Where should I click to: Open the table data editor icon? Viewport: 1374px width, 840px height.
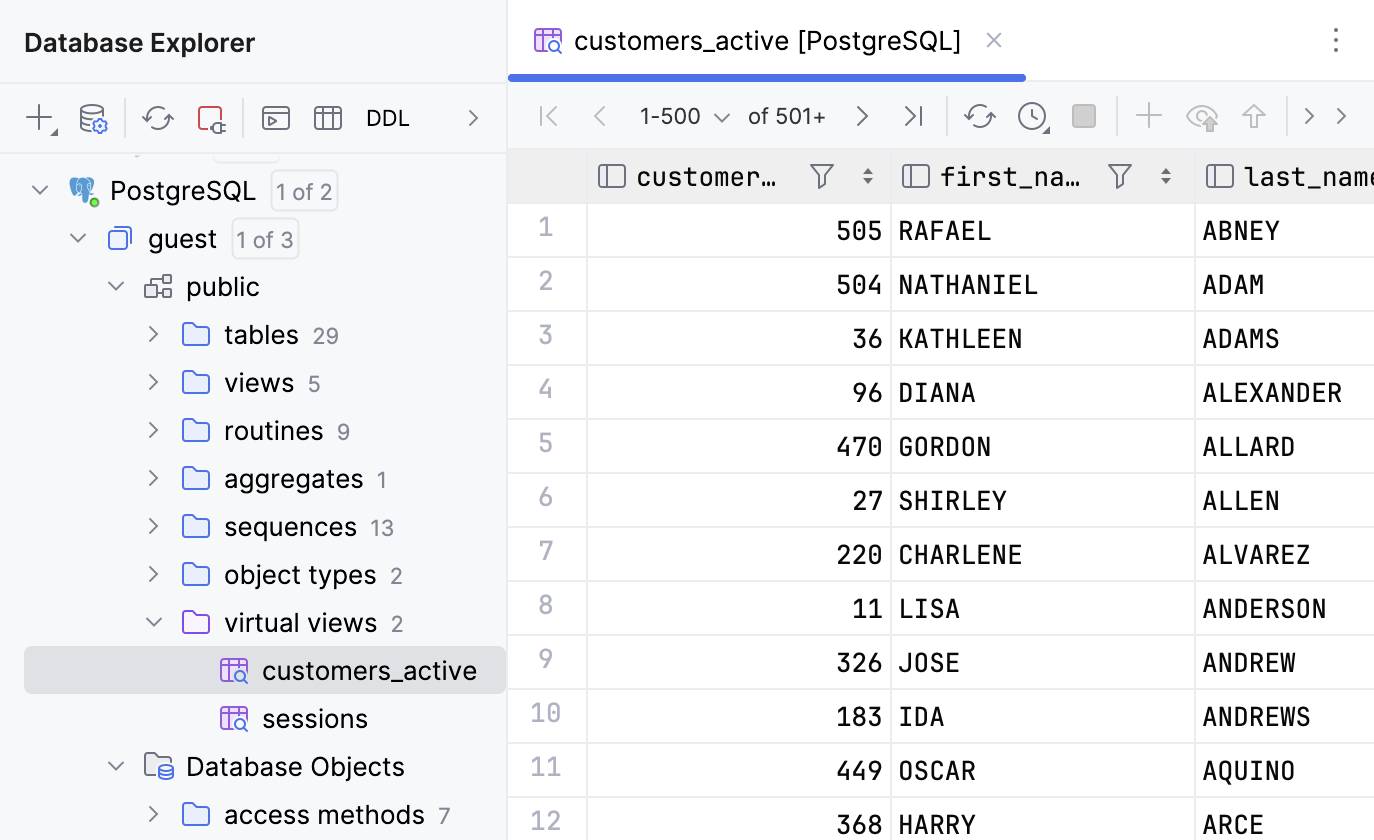coord(327,118)
